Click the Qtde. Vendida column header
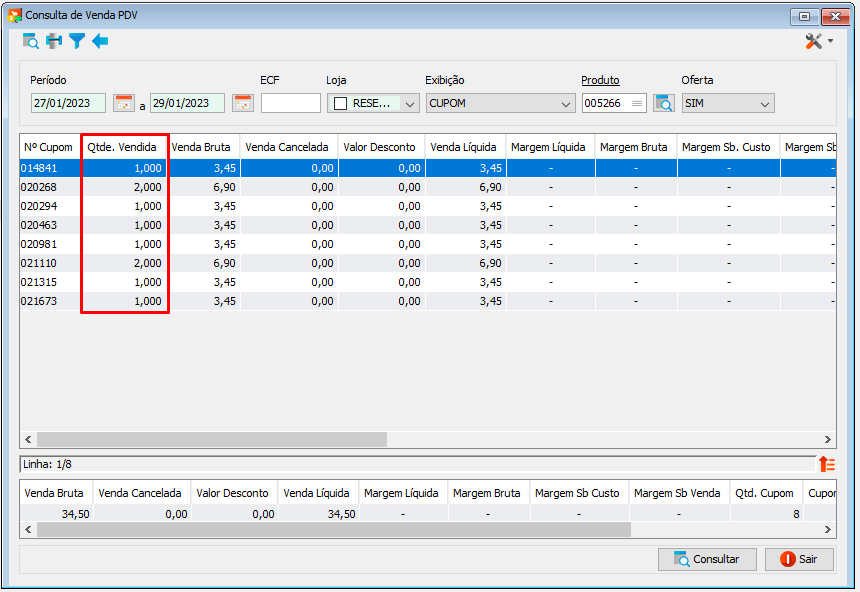 pyautogui.click(x=122, y=147)
